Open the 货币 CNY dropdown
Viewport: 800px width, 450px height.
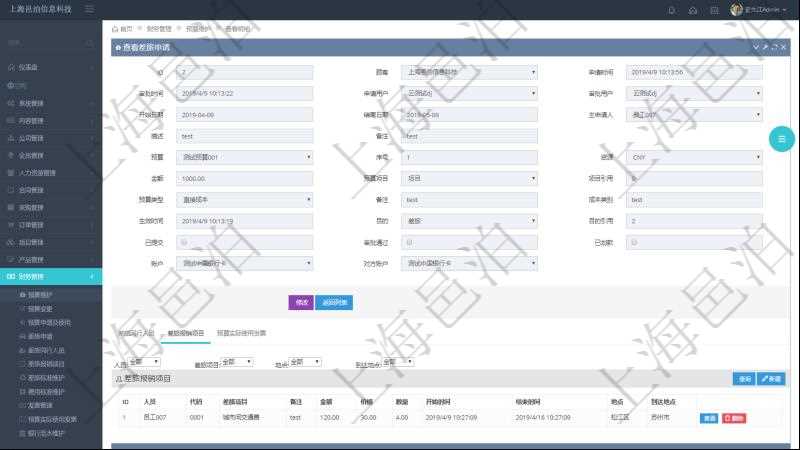tap(695, 158)
